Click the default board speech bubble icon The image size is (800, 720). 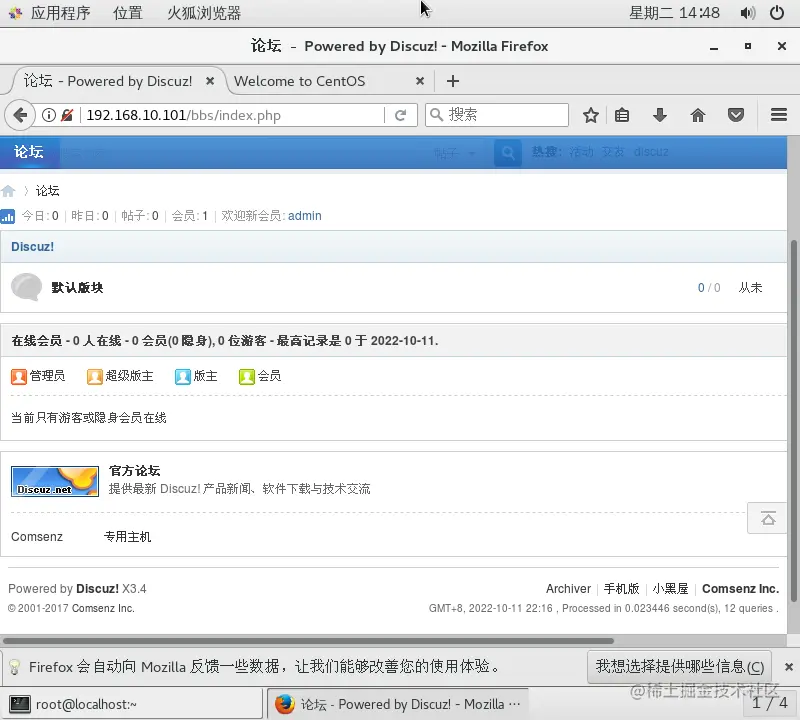27,287
